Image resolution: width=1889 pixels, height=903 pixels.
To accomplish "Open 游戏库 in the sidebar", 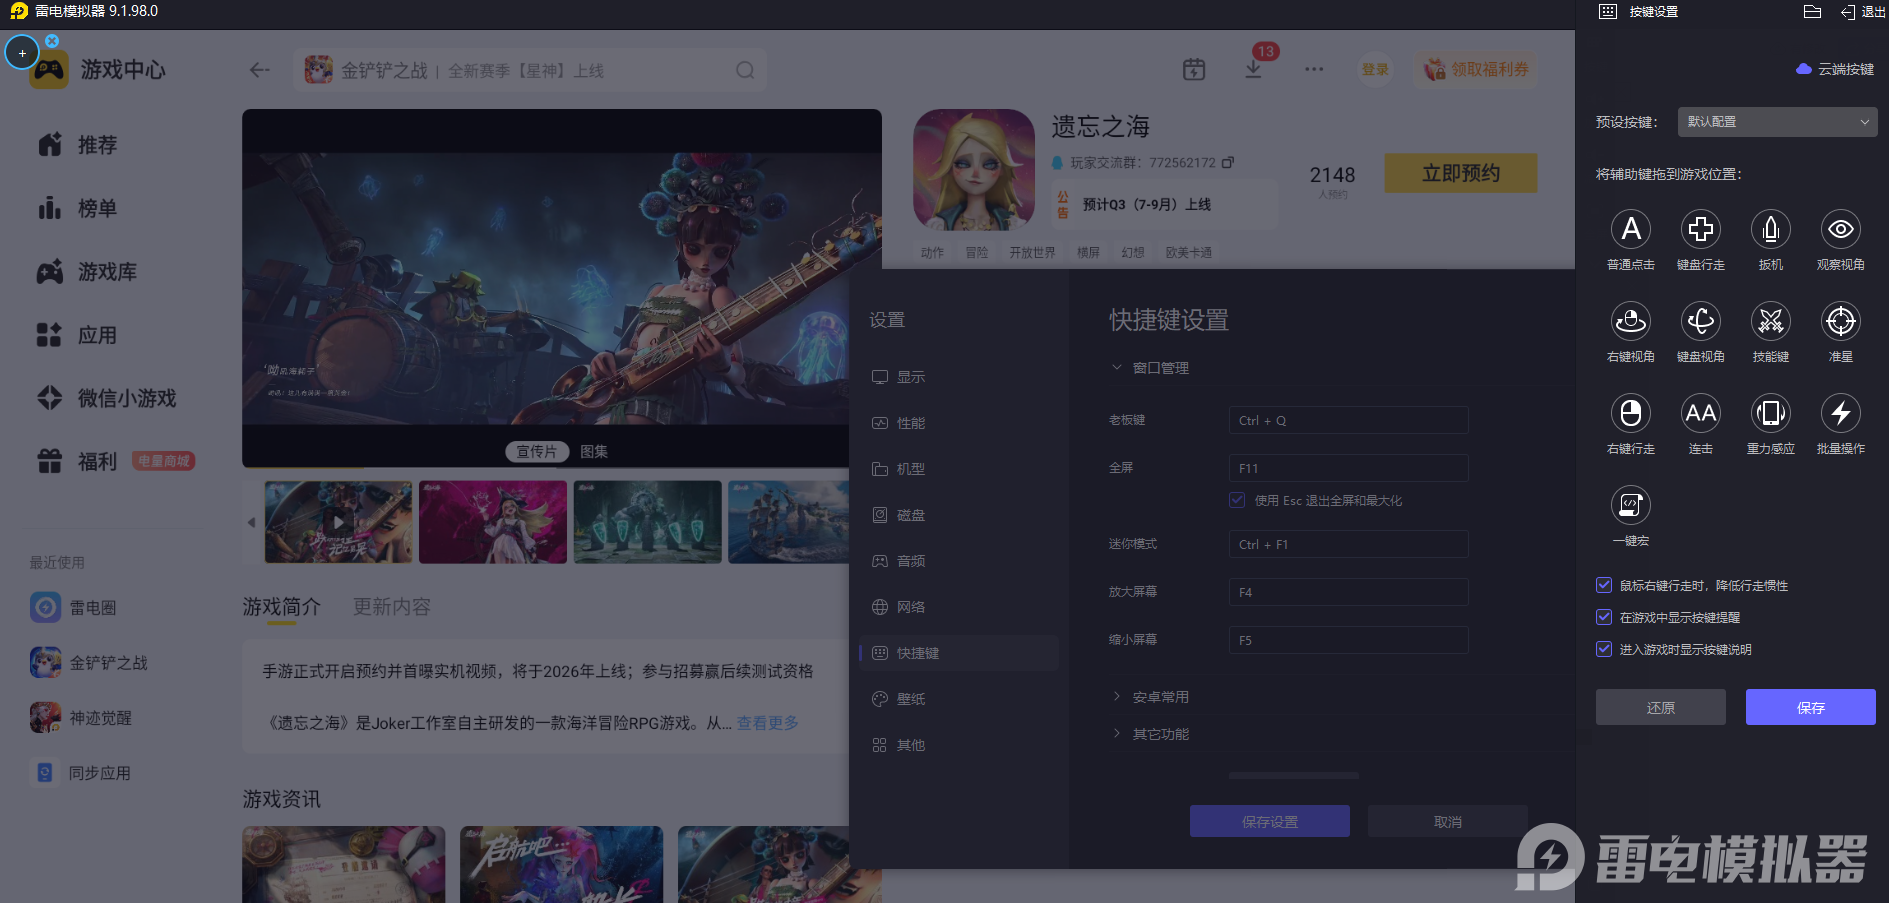I will click(87, 272).
